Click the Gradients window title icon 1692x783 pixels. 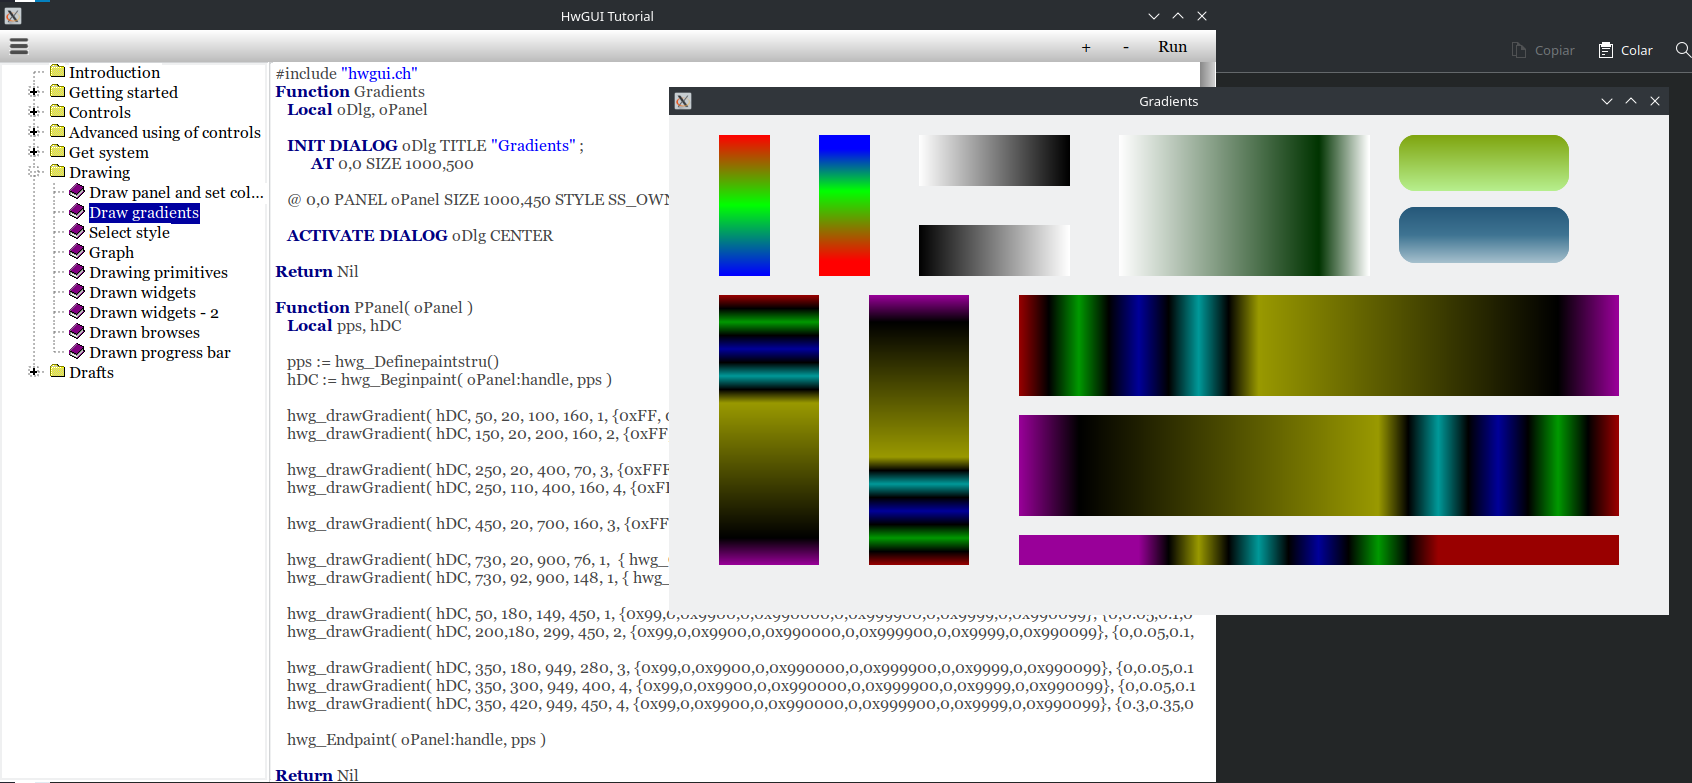click(683, 101)
